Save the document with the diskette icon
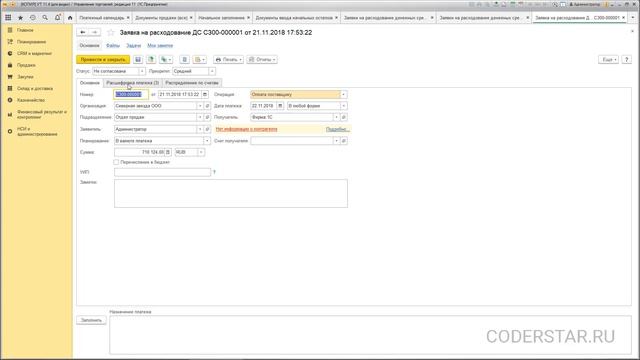This screenshot has width=640, height=360. [x=138, y=60]
